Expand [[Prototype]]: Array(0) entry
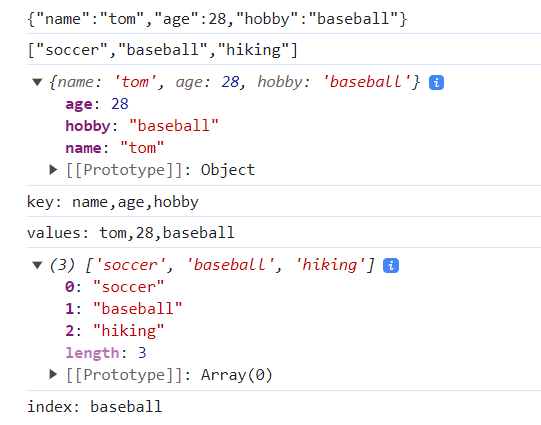Screen dimensions: 541x425 tap(53, 374)
